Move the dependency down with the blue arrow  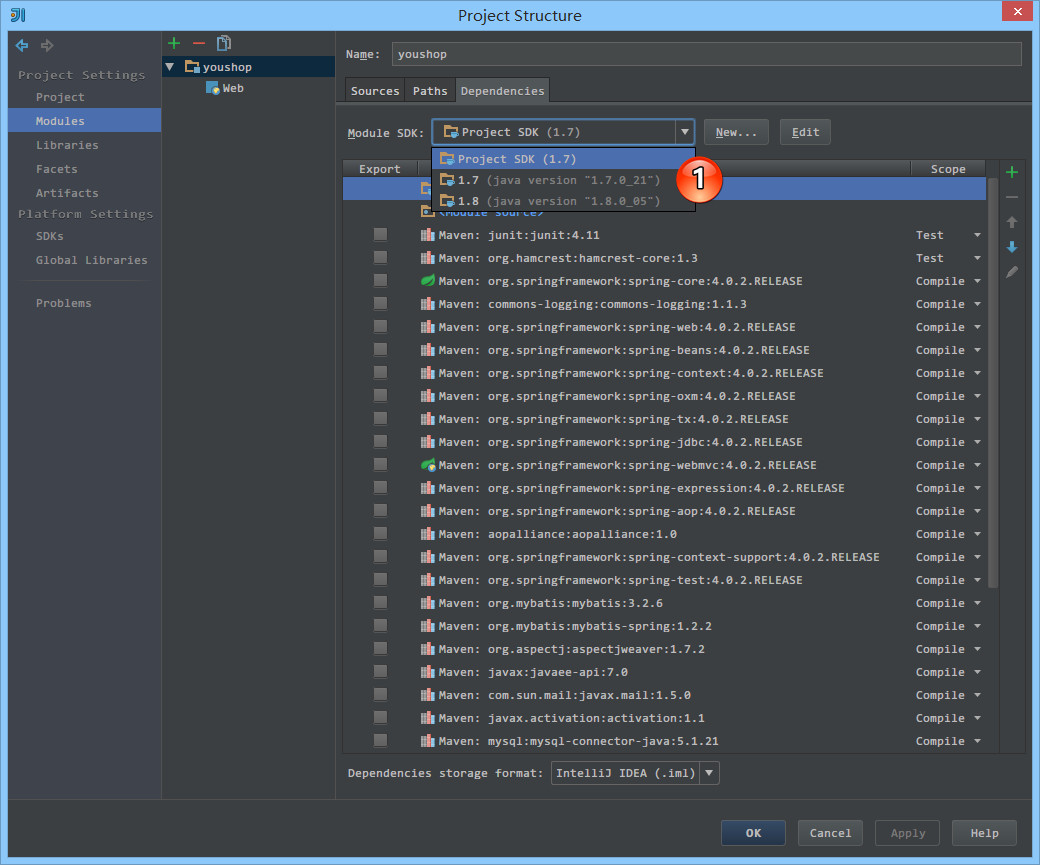point(1012,247)
